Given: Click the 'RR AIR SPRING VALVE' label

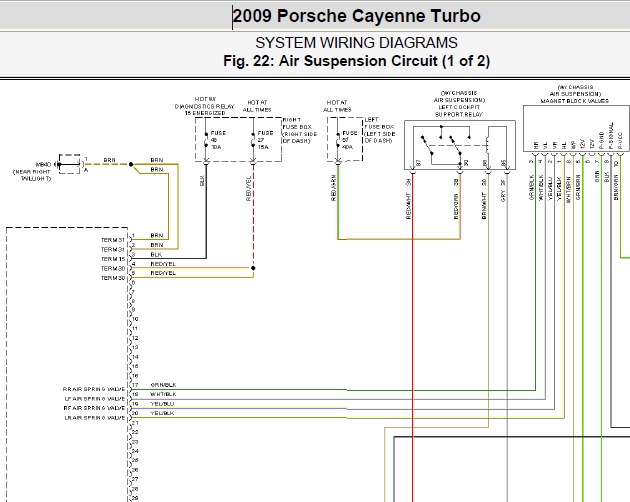Looking at the screenshot, I should pos(94,389).
